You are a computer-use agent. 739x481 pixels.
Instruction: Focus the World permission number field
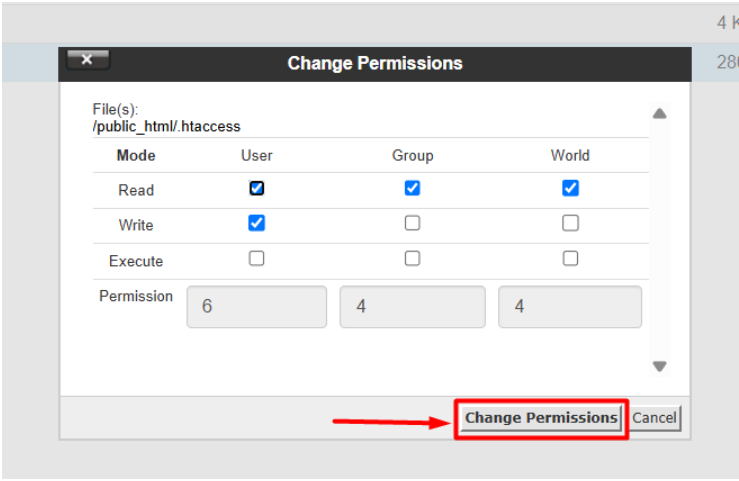(x=570, y=307)
